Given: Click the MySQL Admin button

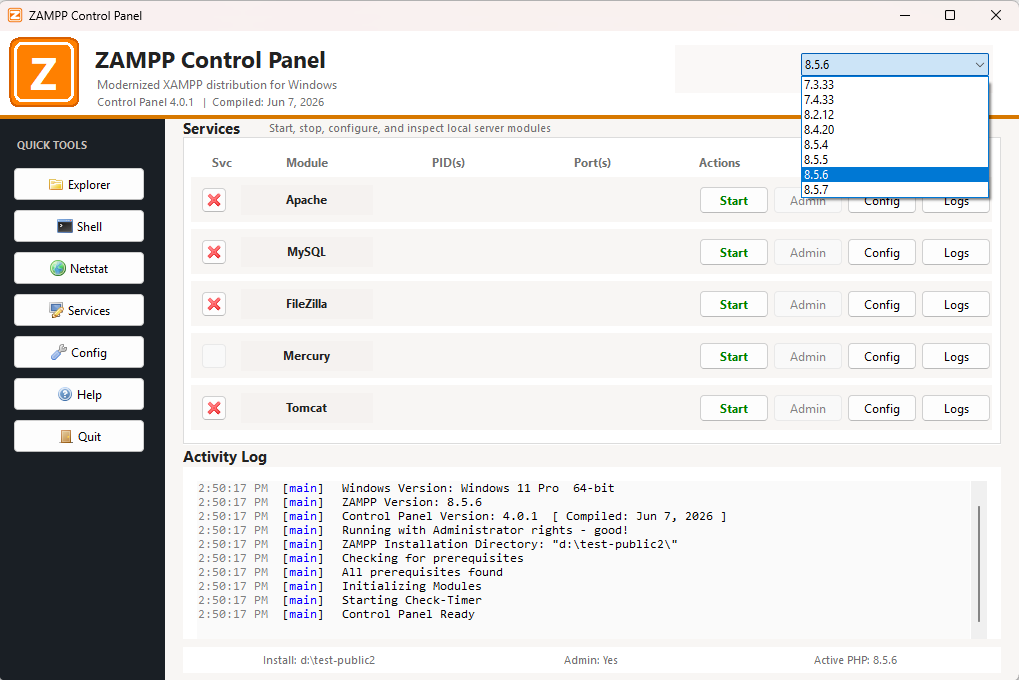Looking at the screenshot, I should [808, 252].
